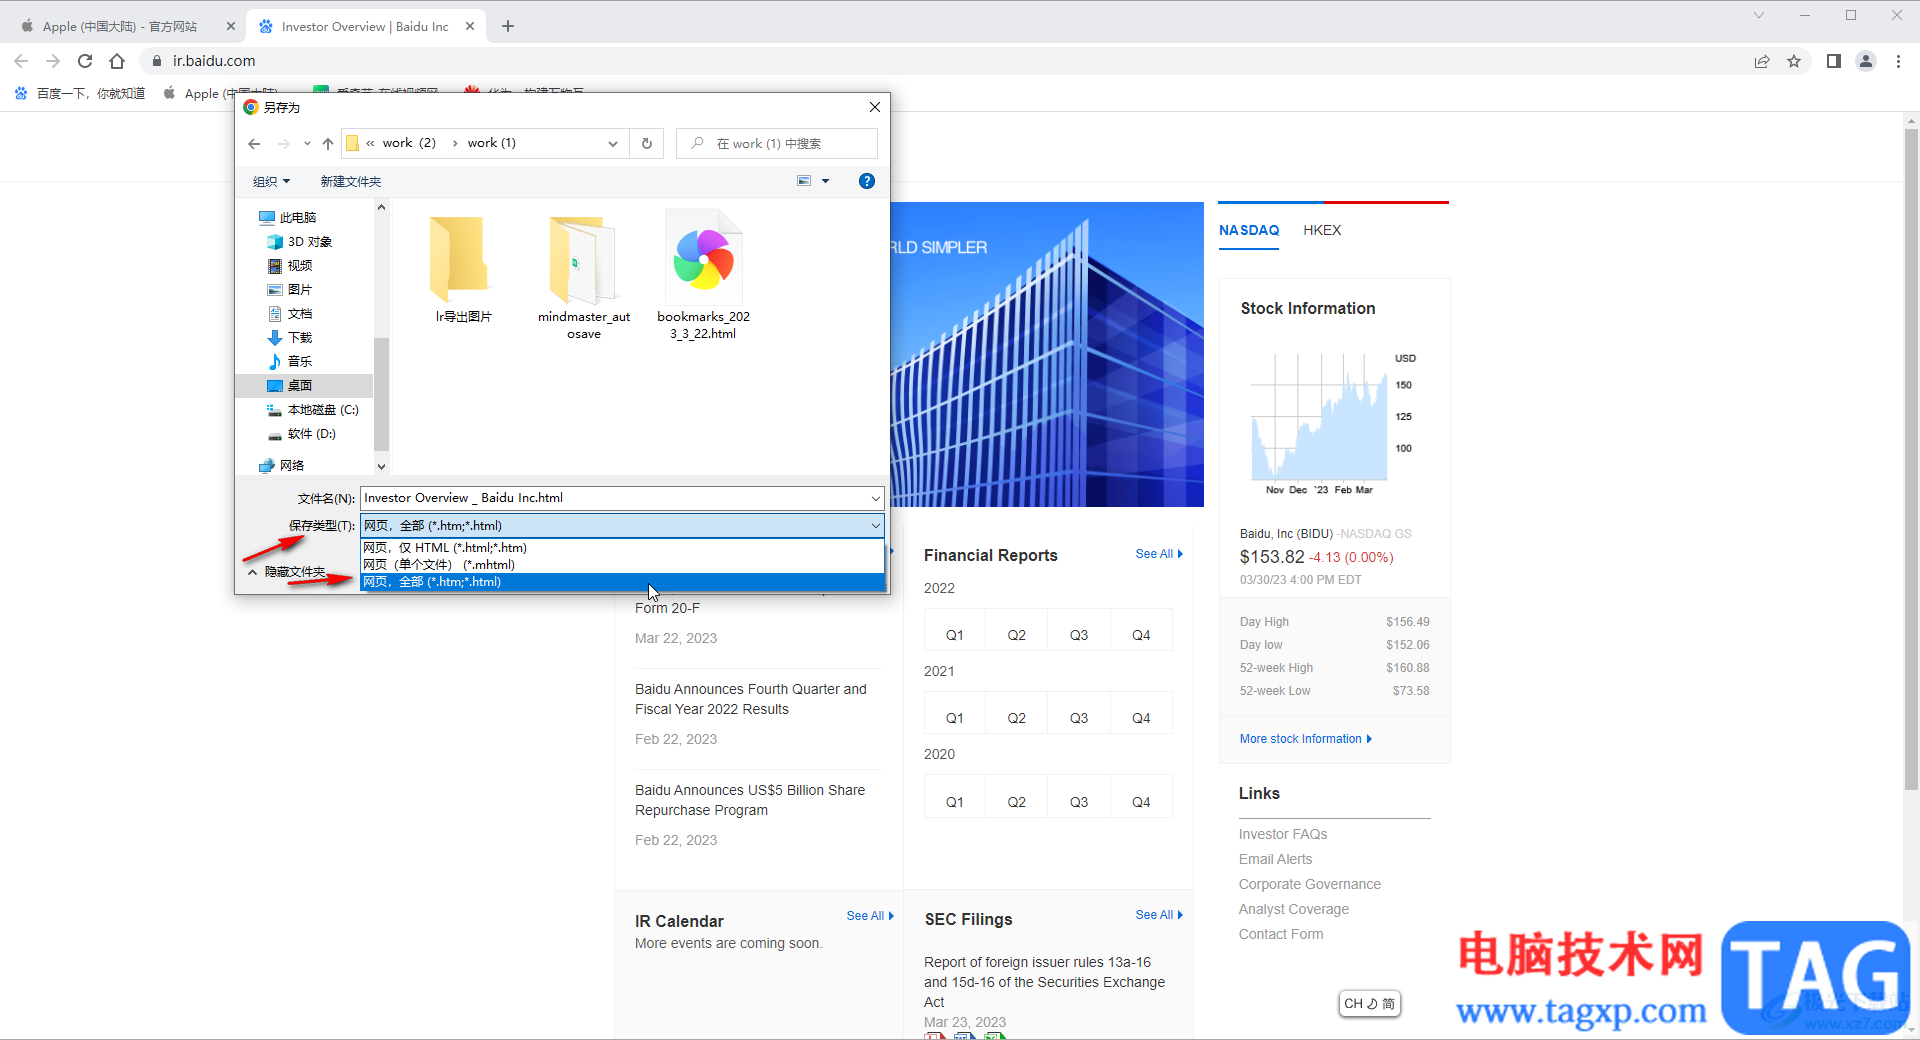Open view options dropdown arrow

pos(826,181)
